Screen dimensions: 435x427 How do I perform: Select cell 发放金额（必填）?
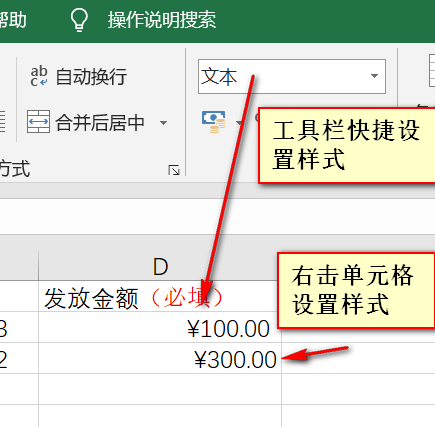pyautogui.click(x=160, y=296)
